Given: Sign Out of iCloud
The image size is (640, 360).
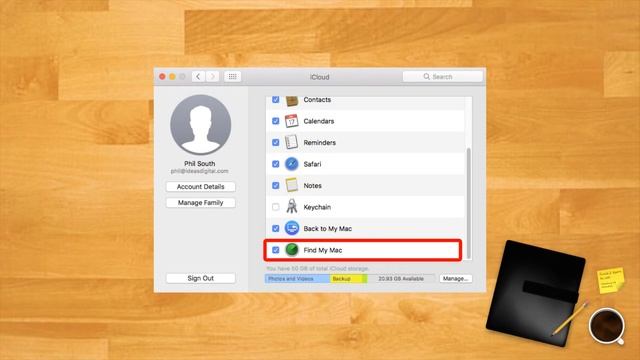Looking at the screenshot, I should tap(200, 278).
